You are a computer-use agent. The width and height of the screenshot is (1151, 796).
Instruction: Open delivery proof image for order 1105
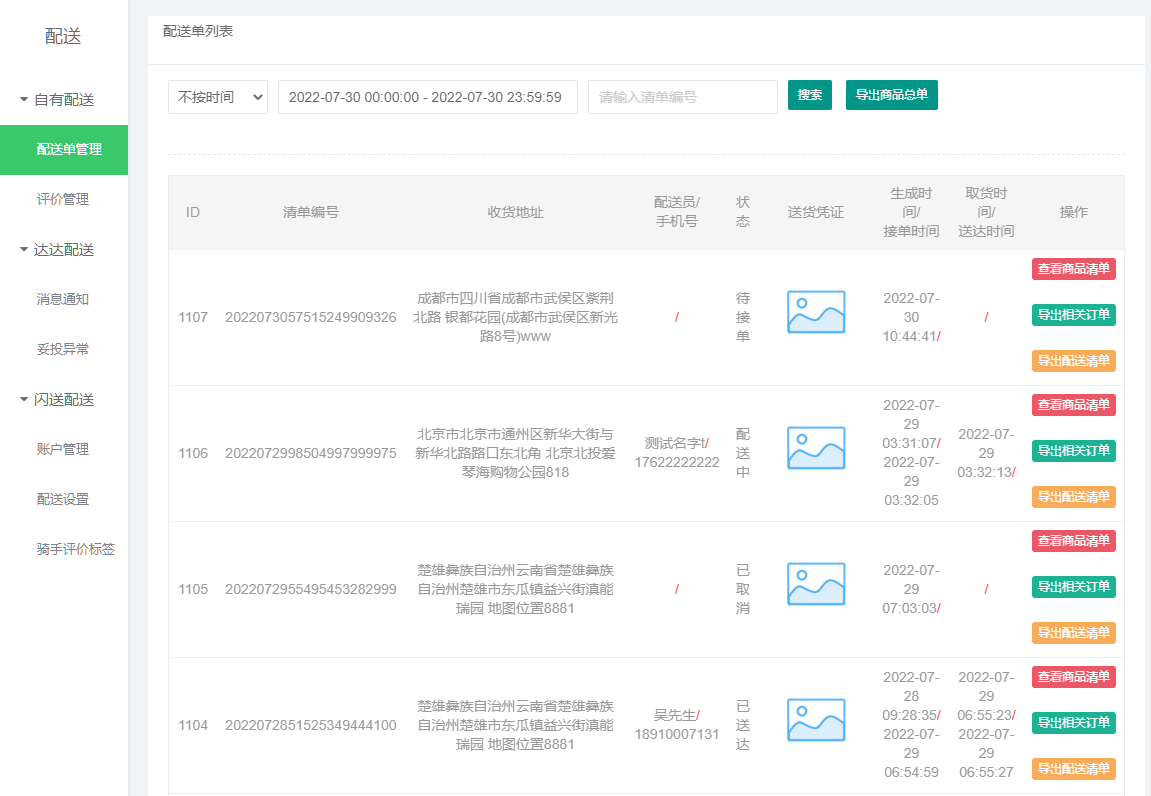[x=816, y=584]
